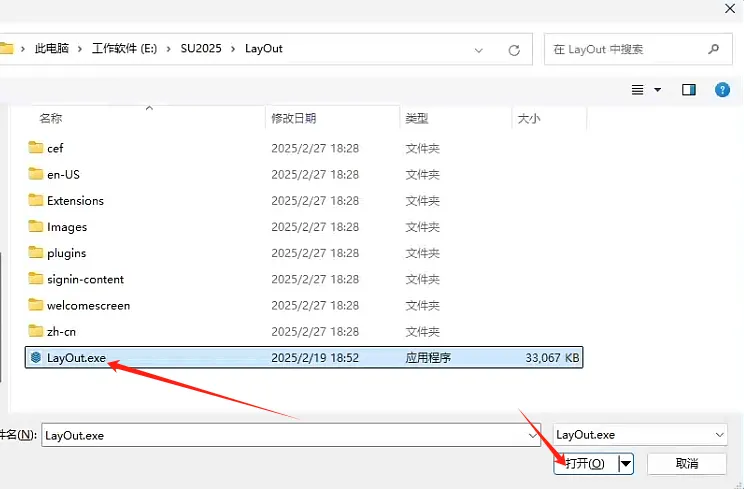Click the 打开(O) button

tap(586, 463)
